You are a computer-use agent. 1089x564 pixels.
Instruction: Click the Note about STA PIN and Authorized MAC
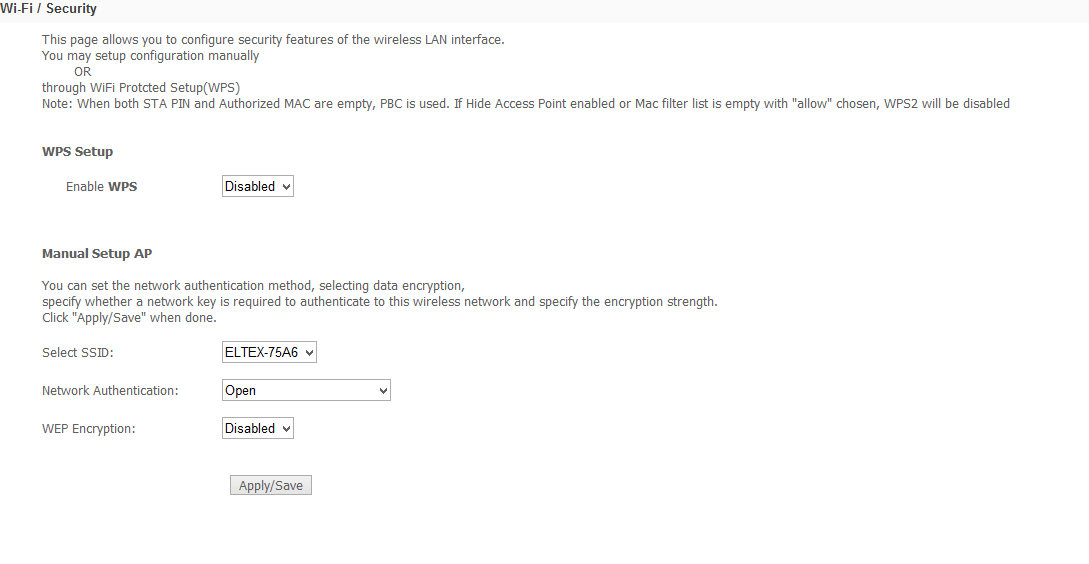point(526,104)
